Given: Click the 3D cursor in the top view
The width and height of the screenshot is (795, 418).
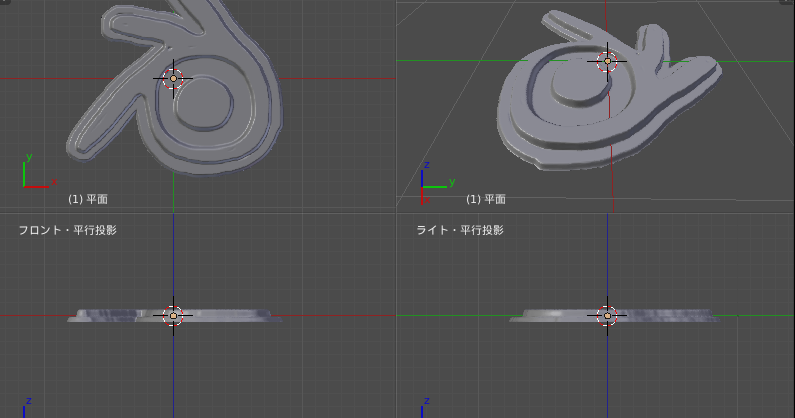Looking at the screenshot, I should (173, 79).
